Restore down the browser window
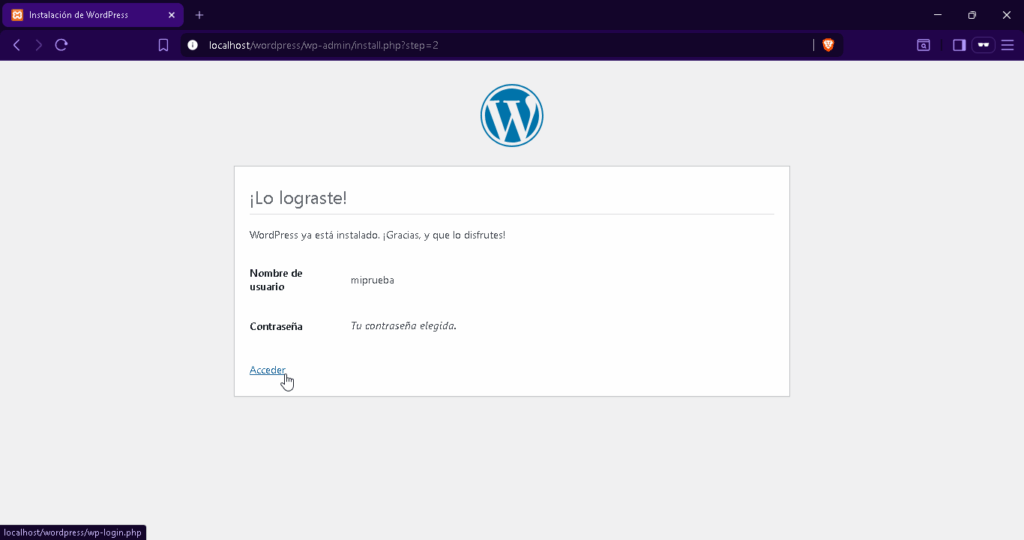Screen dimensions: 1024x540 (972, 15)
